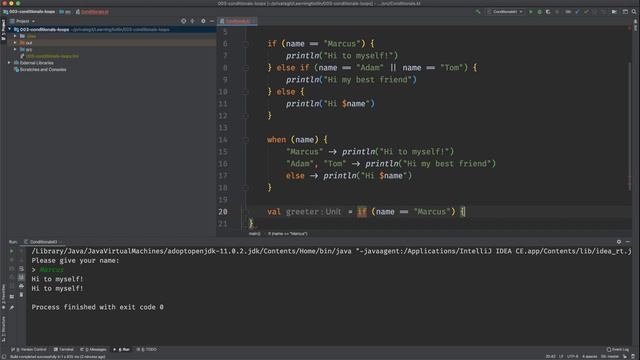Click the pin tab icon in Run panel

click(x=12, y=307)
